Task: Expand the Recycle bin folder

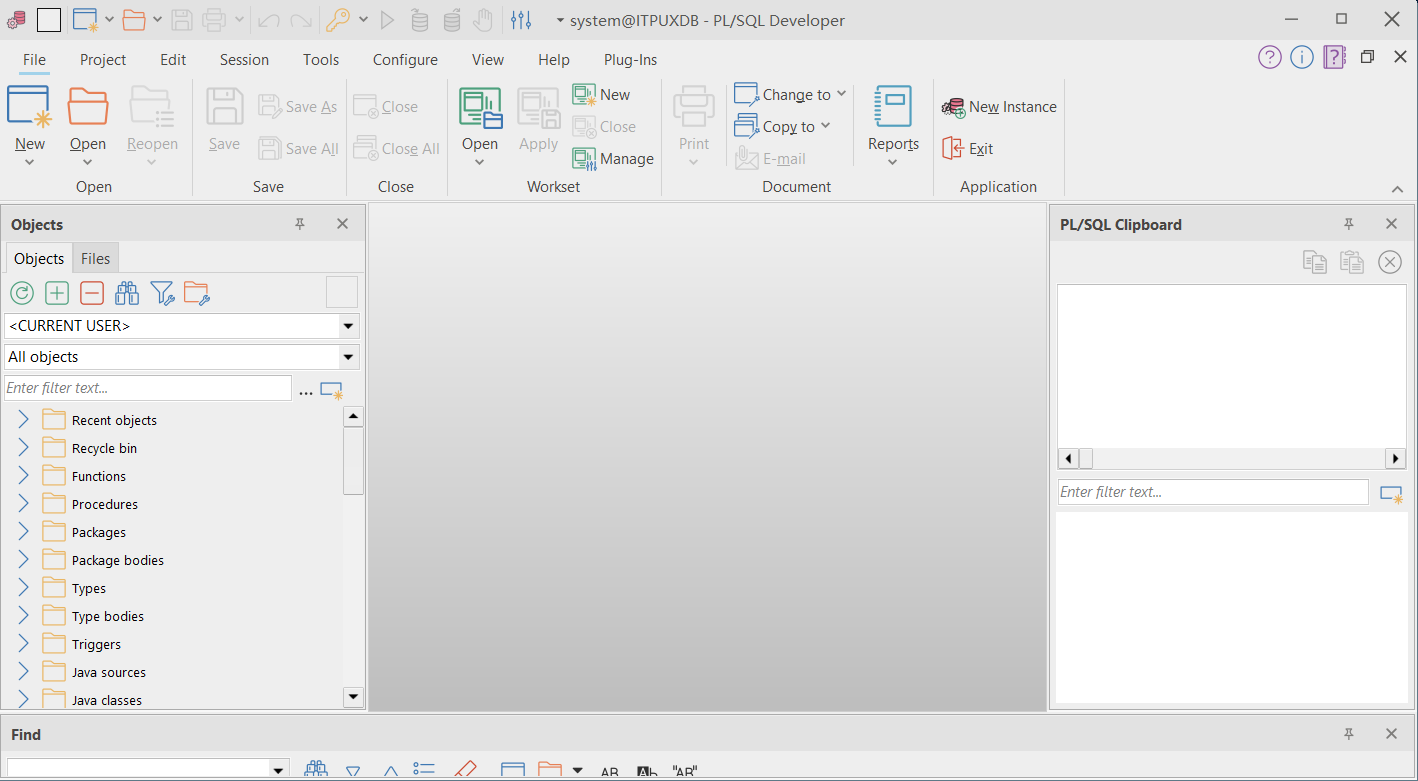Action: 24,448
